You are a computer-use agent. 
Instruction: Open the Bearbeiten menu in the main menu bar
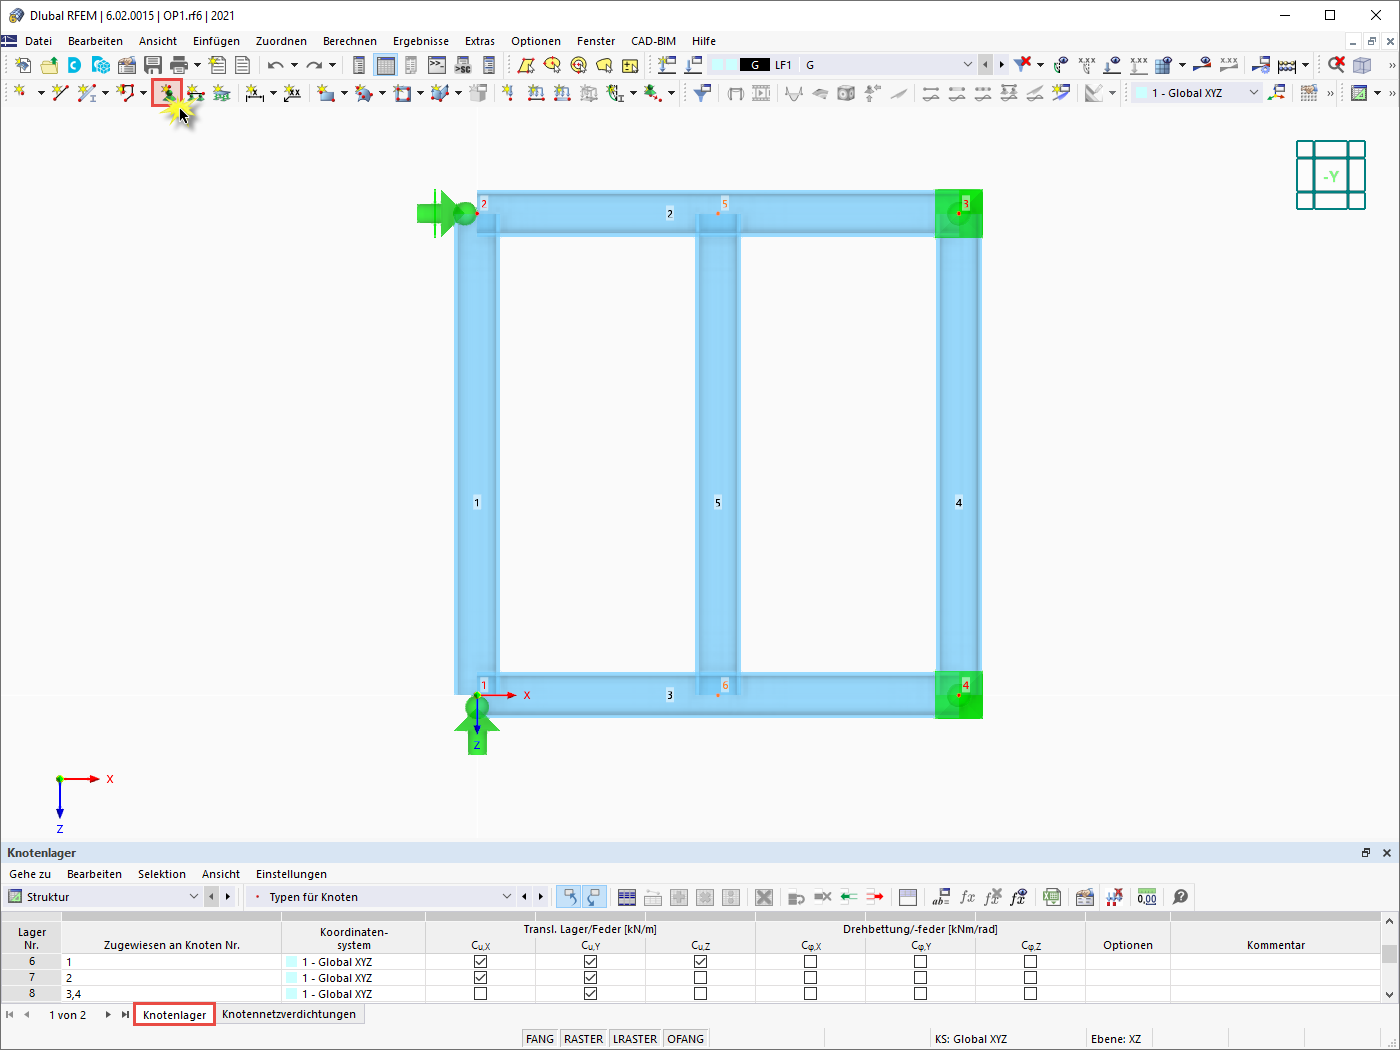pos(95,41)
